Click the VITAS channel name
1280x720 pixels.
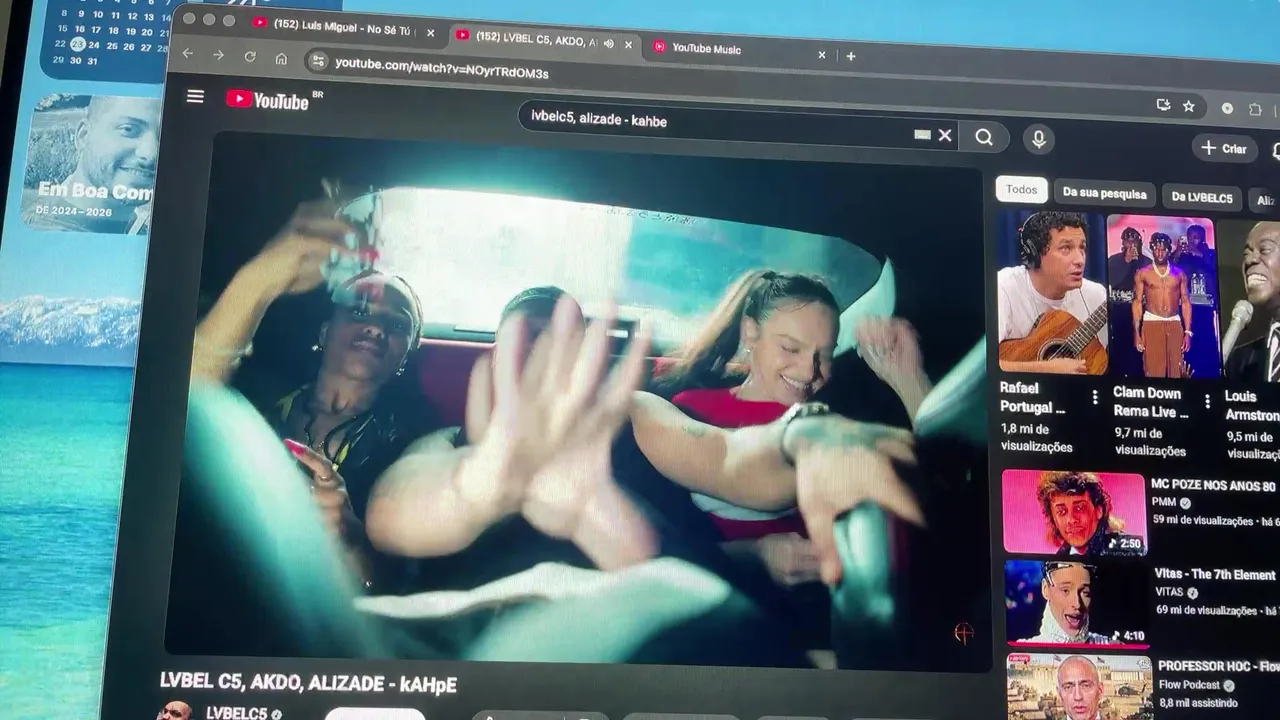tap(1169, 592)
